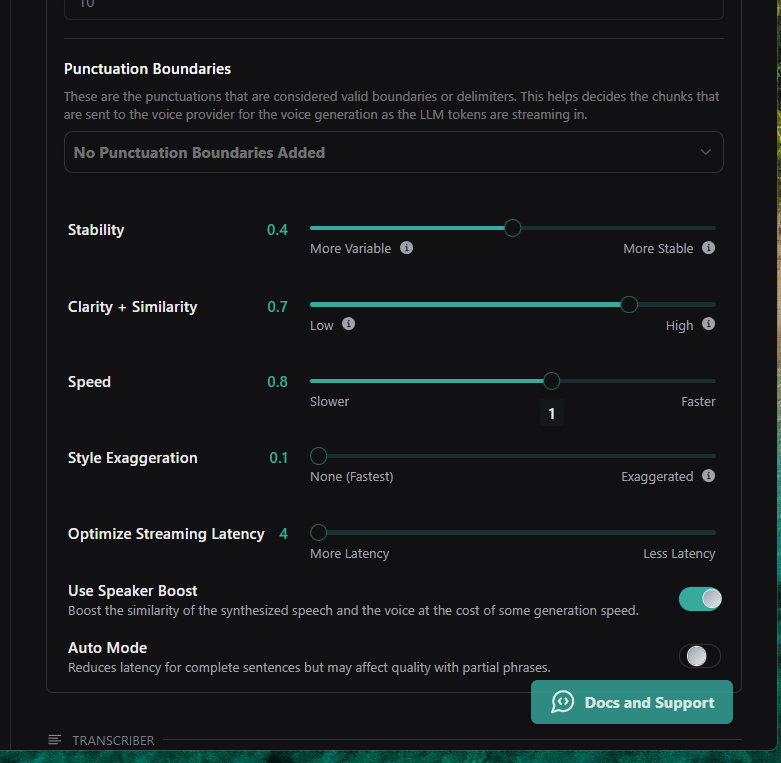The width and height of the screenshot is (781, 763).
Task: Open the Punctuation Boundaries dropdown
Action: 393,153
